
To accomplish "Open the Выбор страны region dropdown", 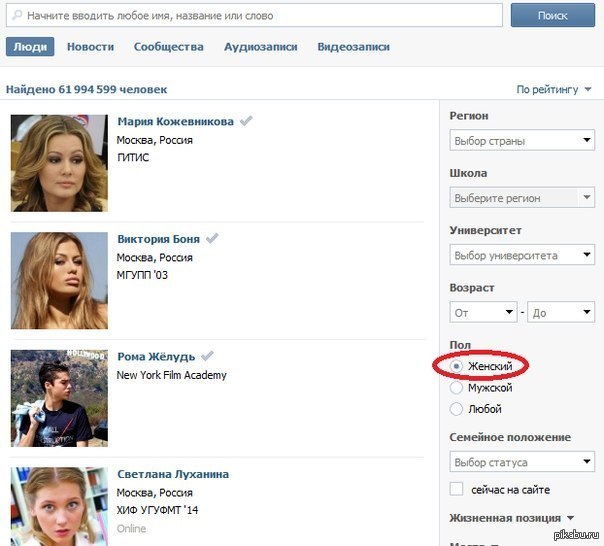I will (x=522, y=141).
